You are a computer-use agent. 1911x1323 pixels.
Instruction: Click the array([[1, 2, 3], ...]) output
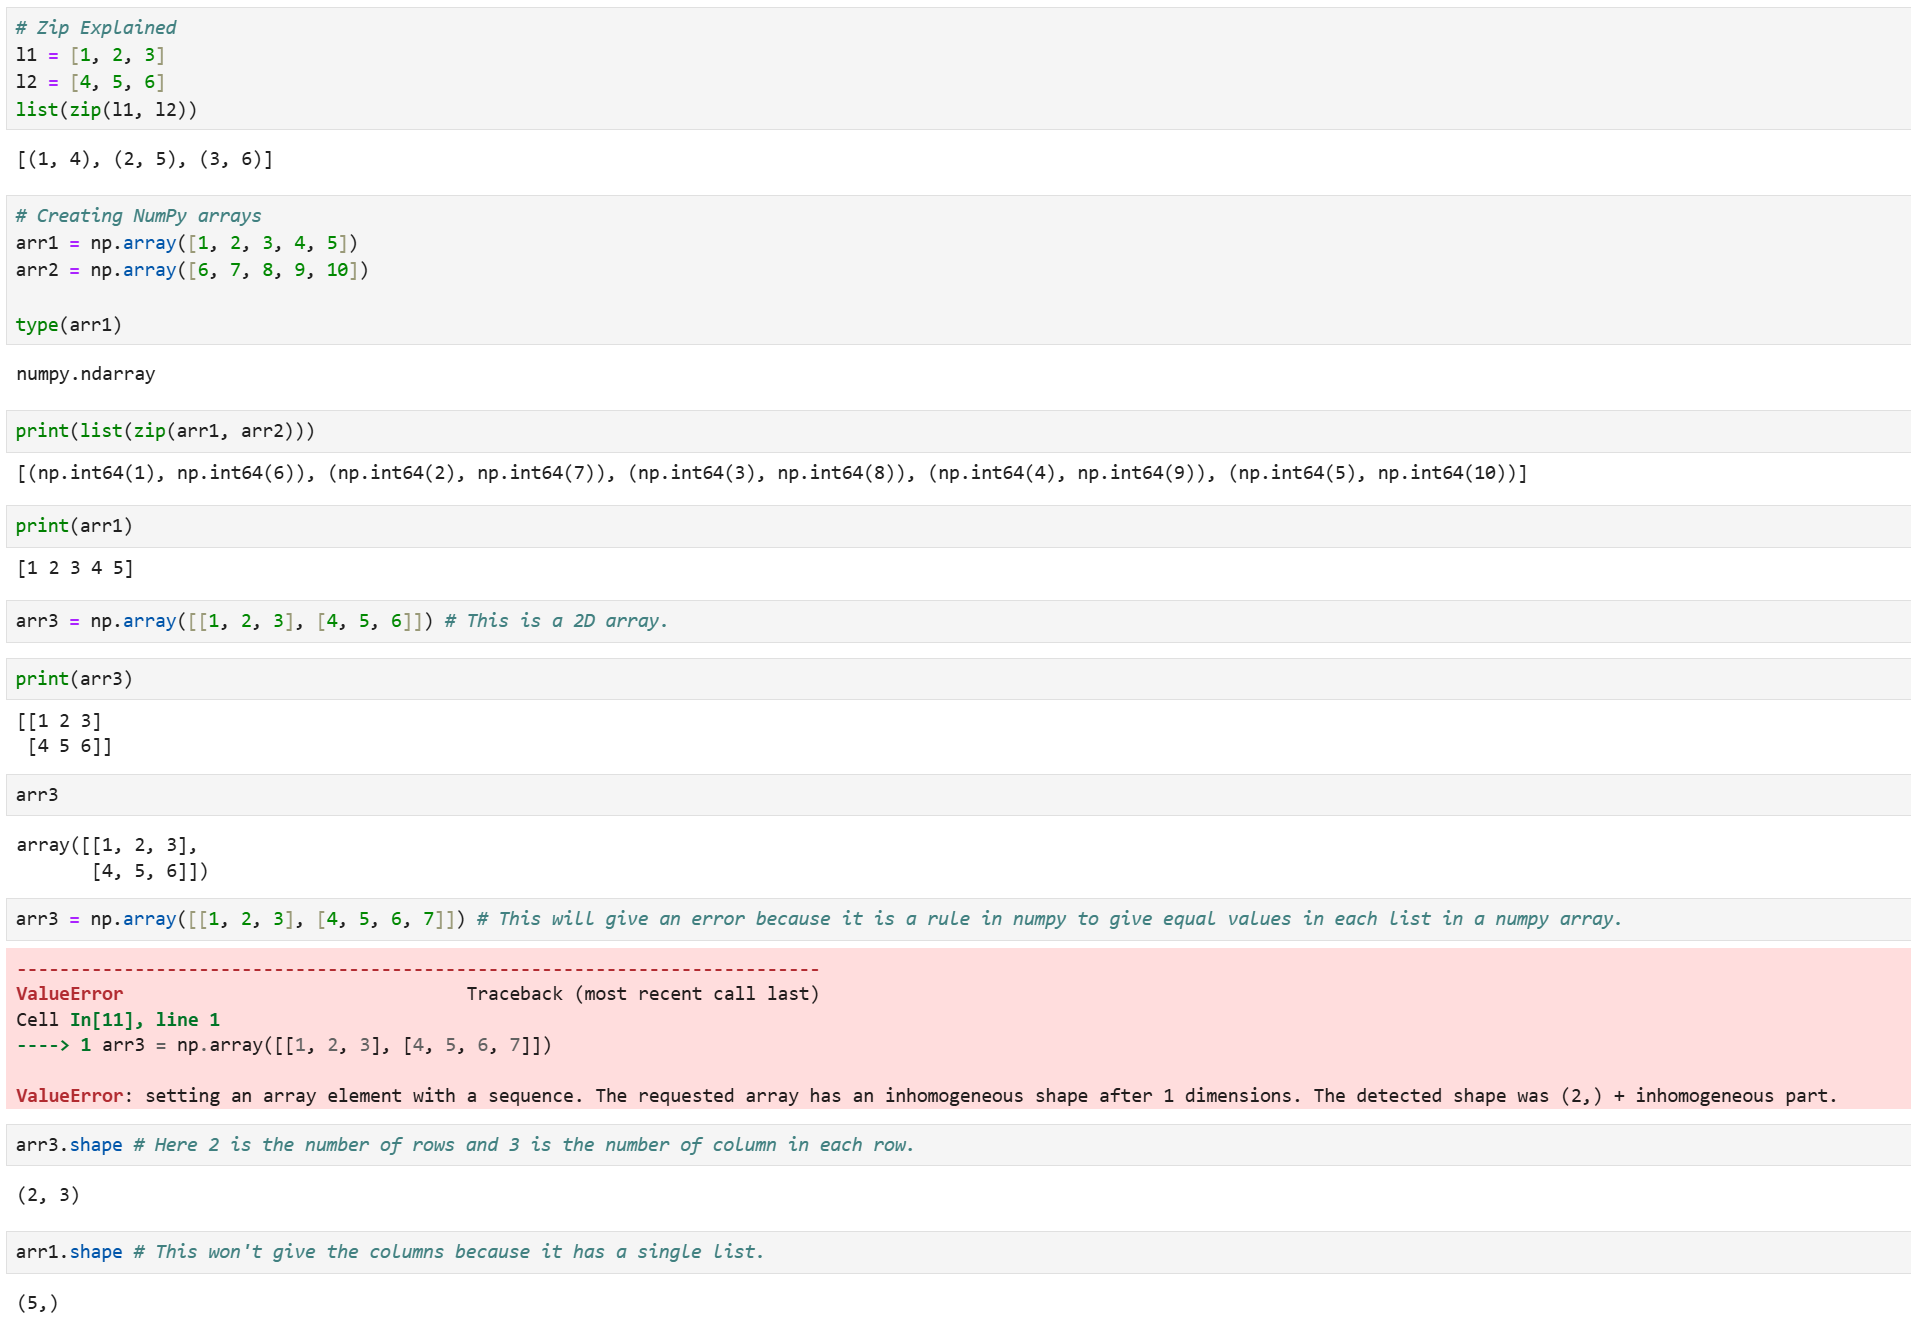click(x=112, y=858)
